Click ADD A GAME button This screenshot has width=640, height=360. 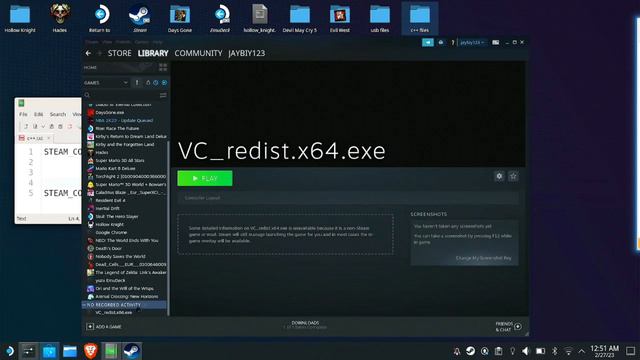[x=104, y=327]
